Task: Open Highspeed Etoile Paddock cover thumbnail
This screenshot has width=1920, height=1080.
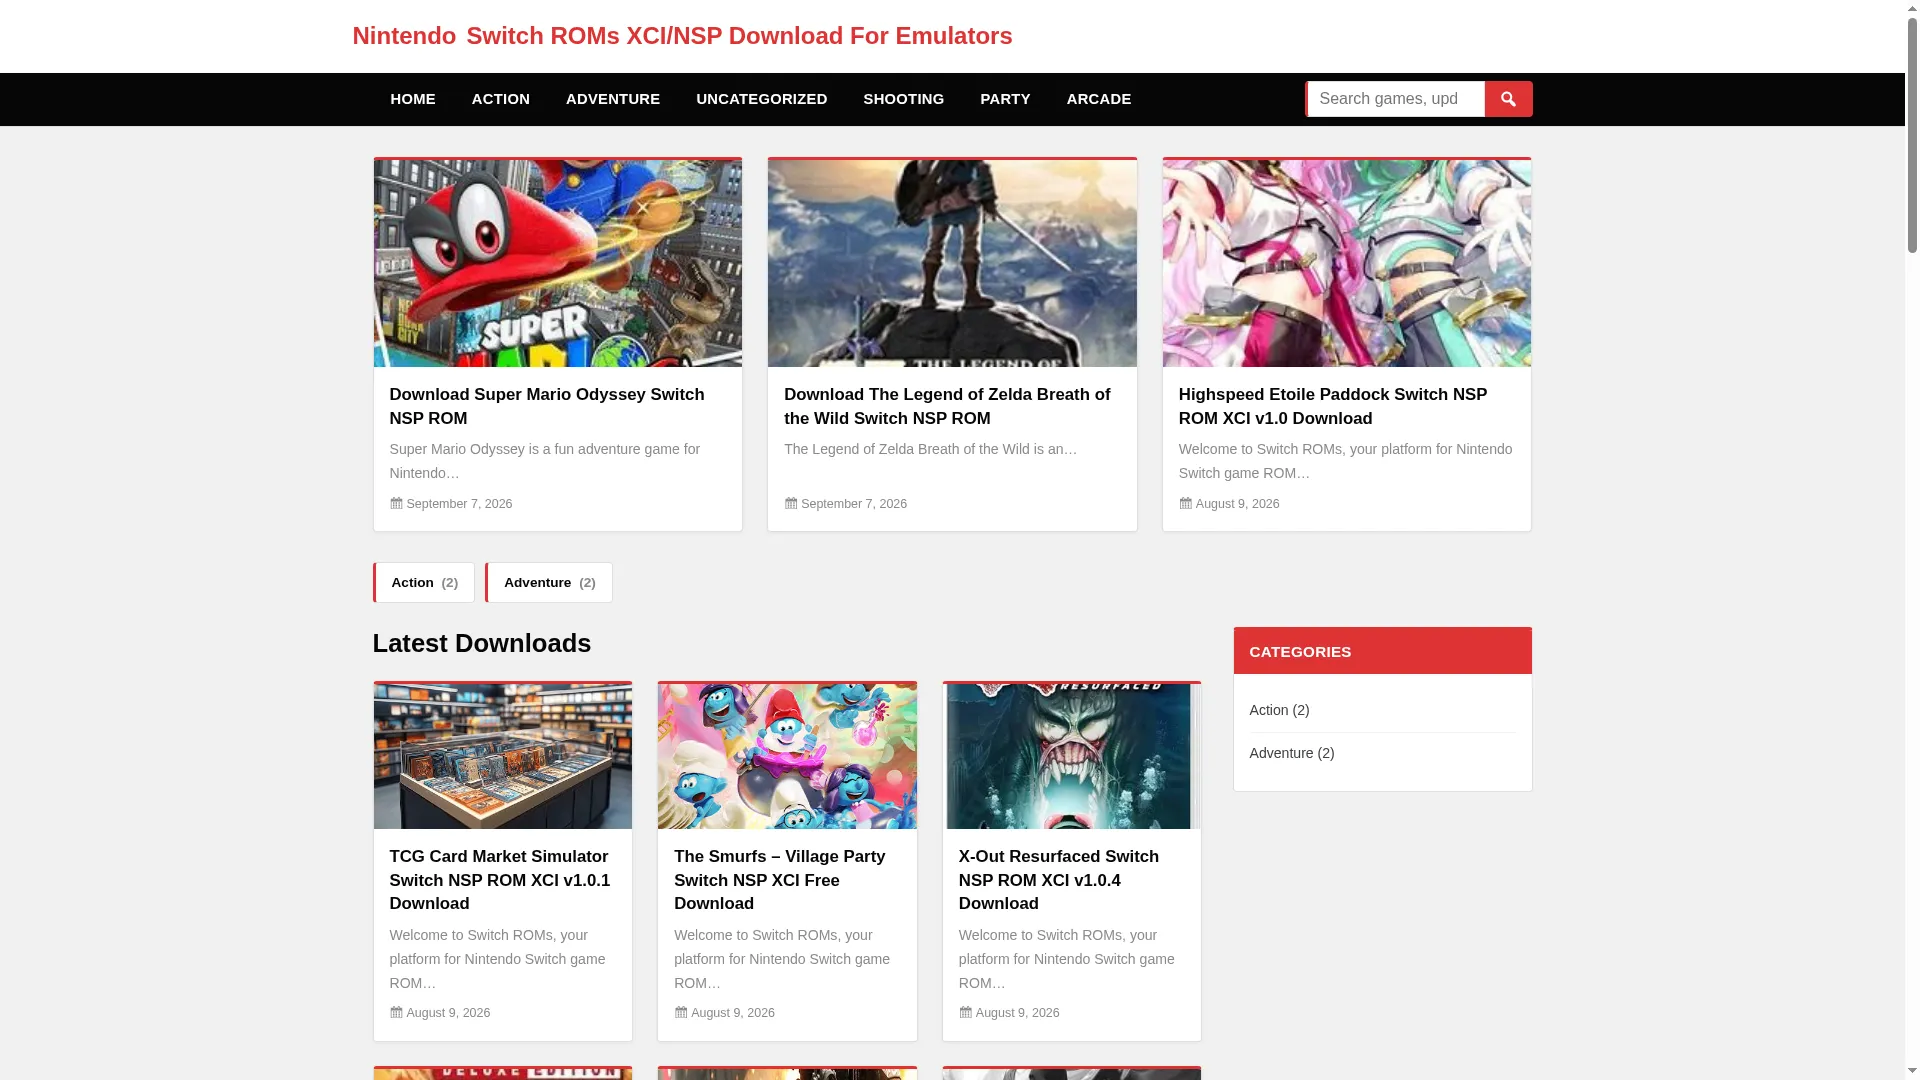Action: (1347, 263)
